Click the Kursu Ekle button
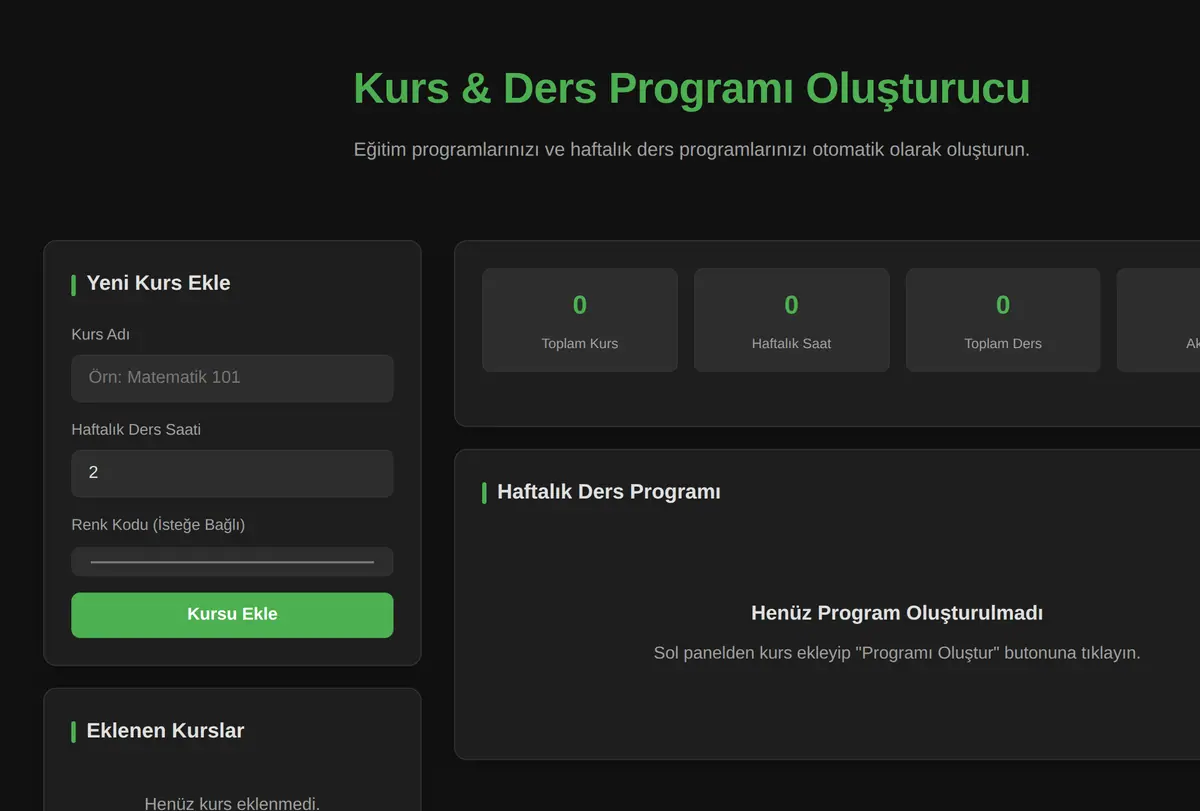1200x811 pixels. (x=232, y=615)
